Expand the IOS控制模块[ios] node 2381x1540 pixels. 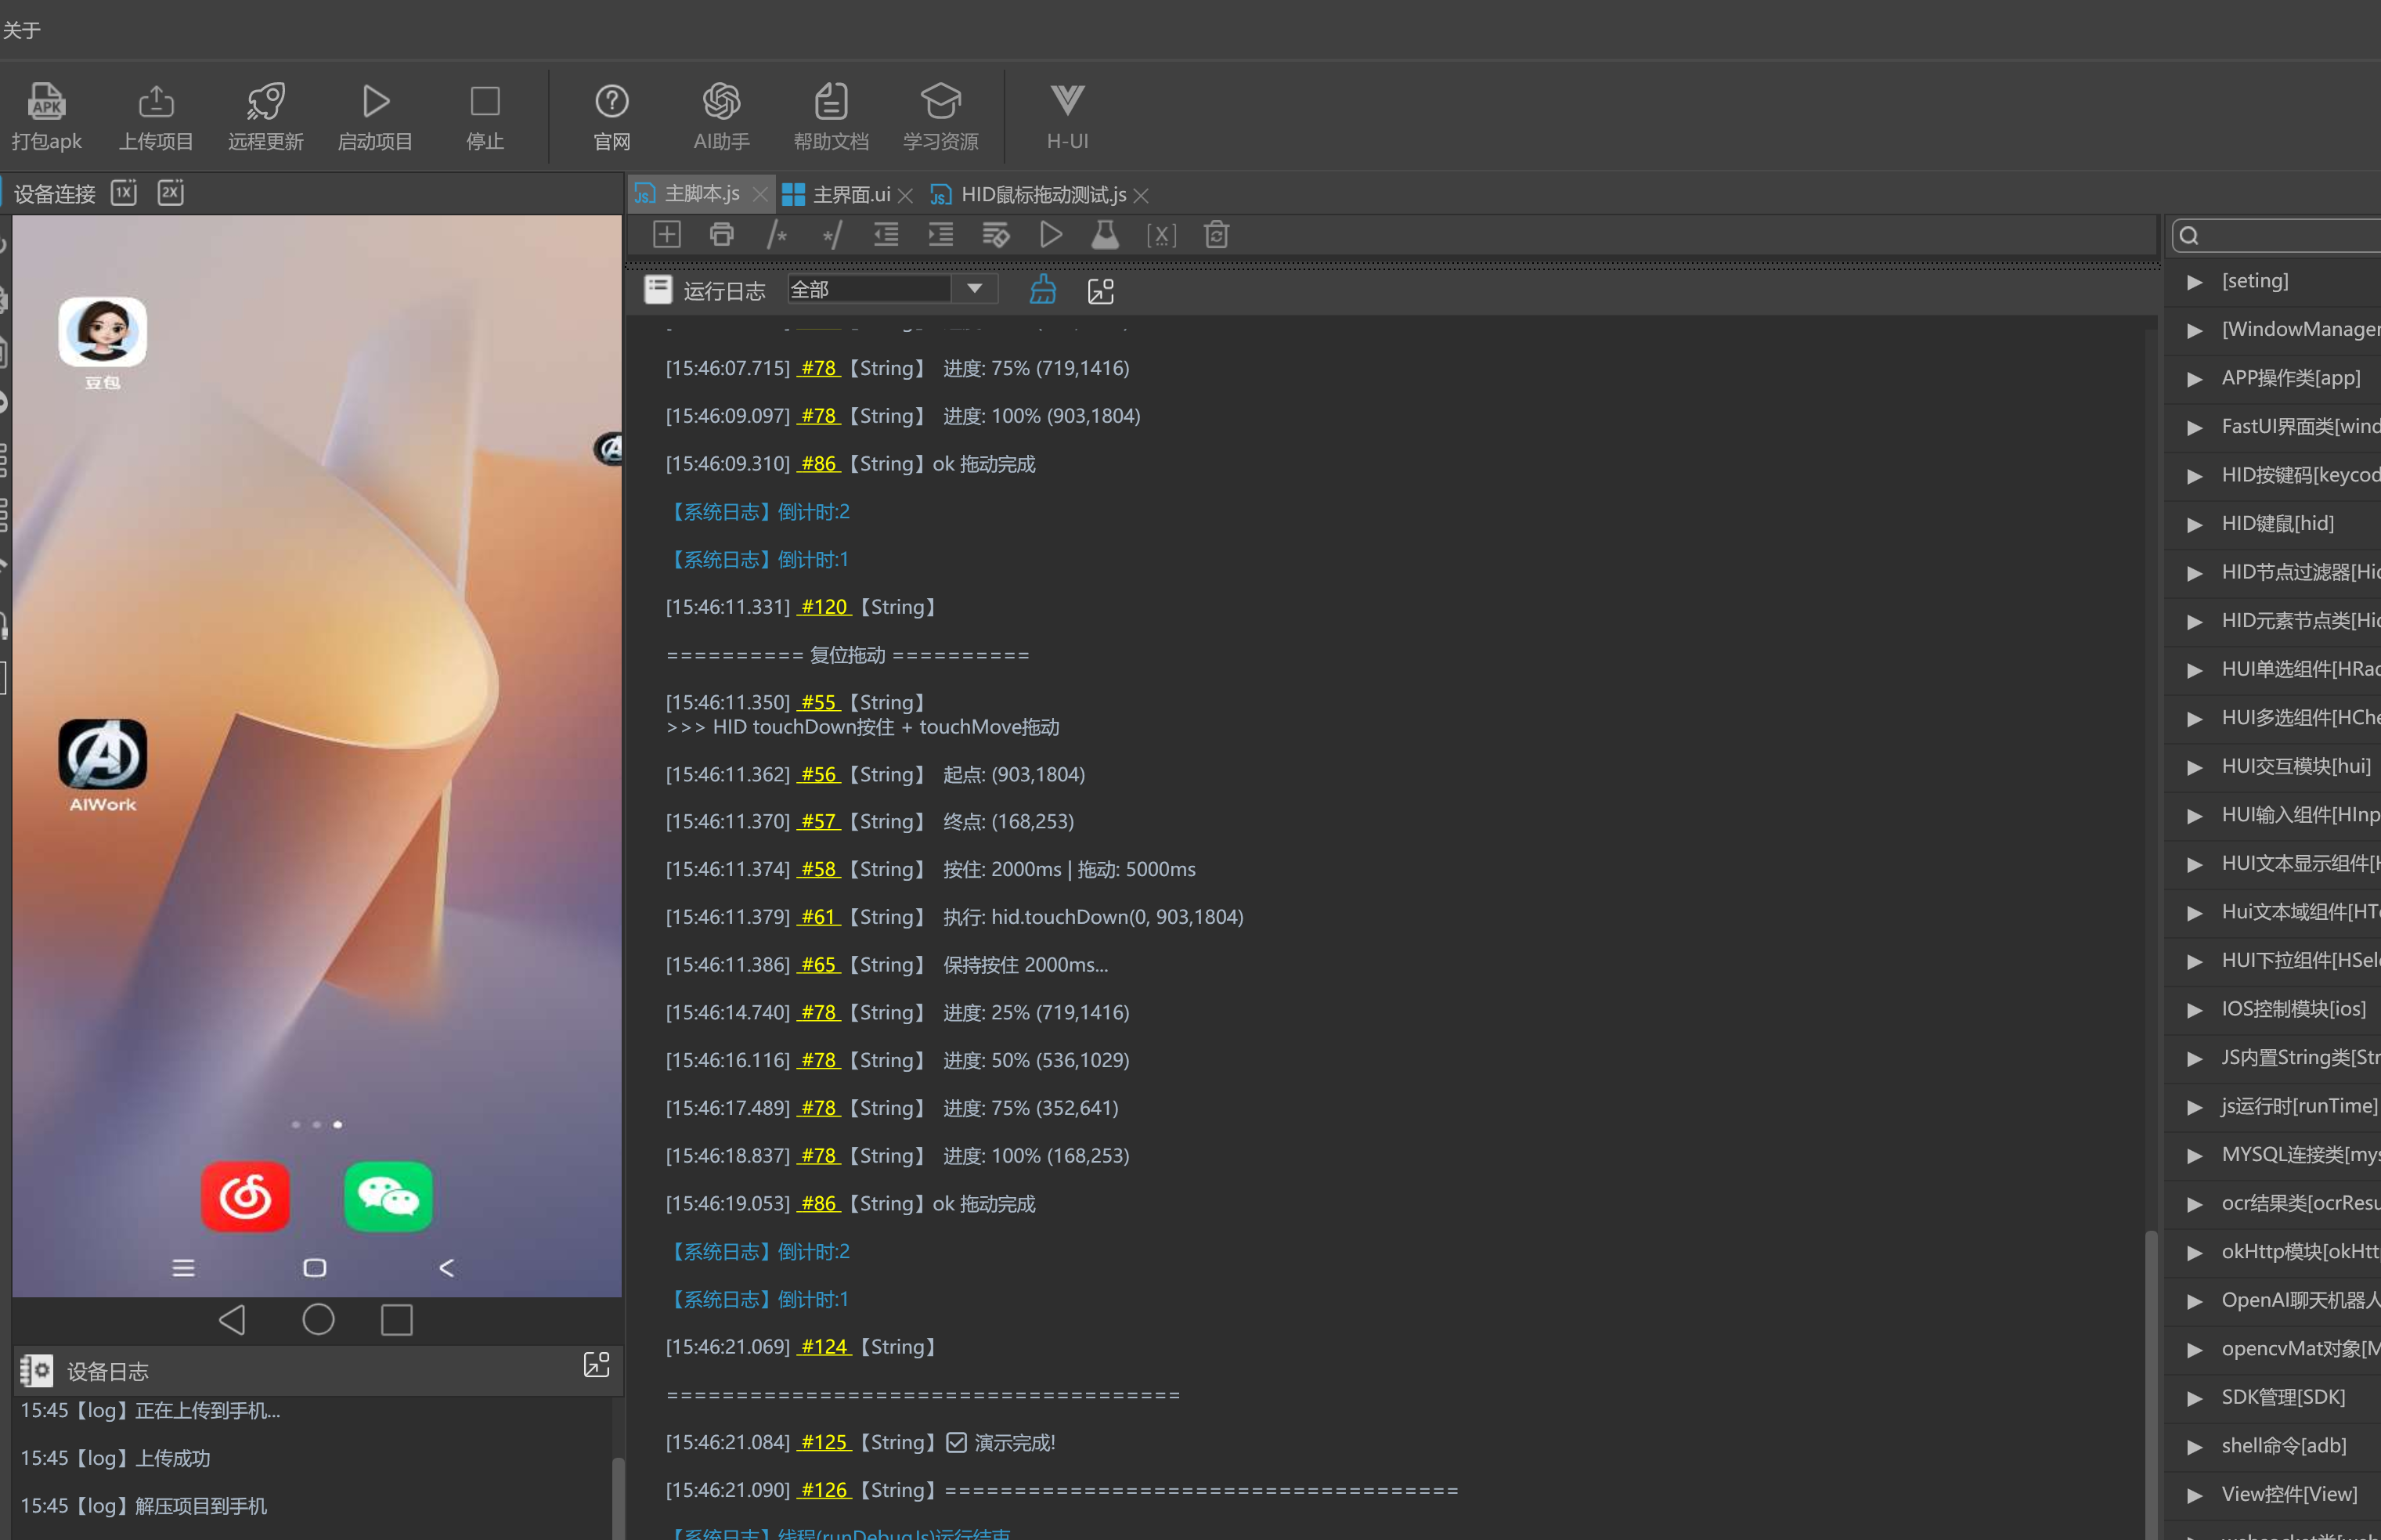click(2194, 1010)
